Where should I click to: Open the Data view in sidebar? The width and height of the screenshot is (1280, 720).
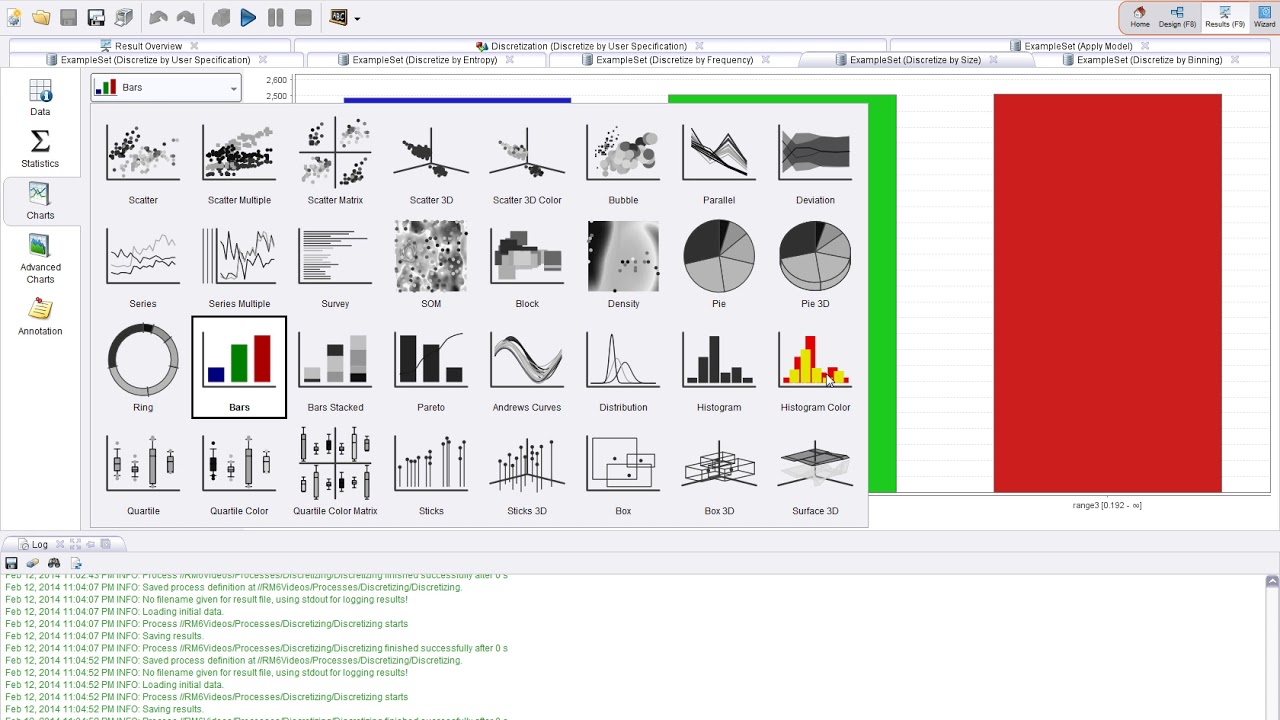40,98
